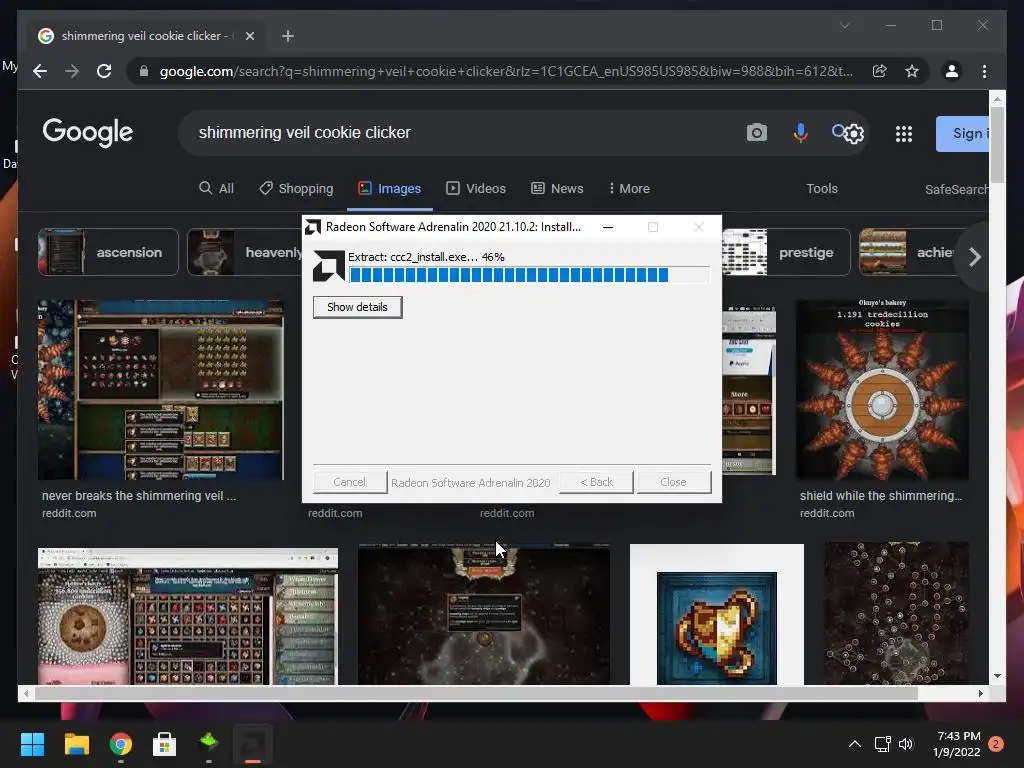The height and width of the screenshot is (768, 1024).
Task: Open Chrome three-dot menu
Action: pyautogui.click(x=984, y=71)
